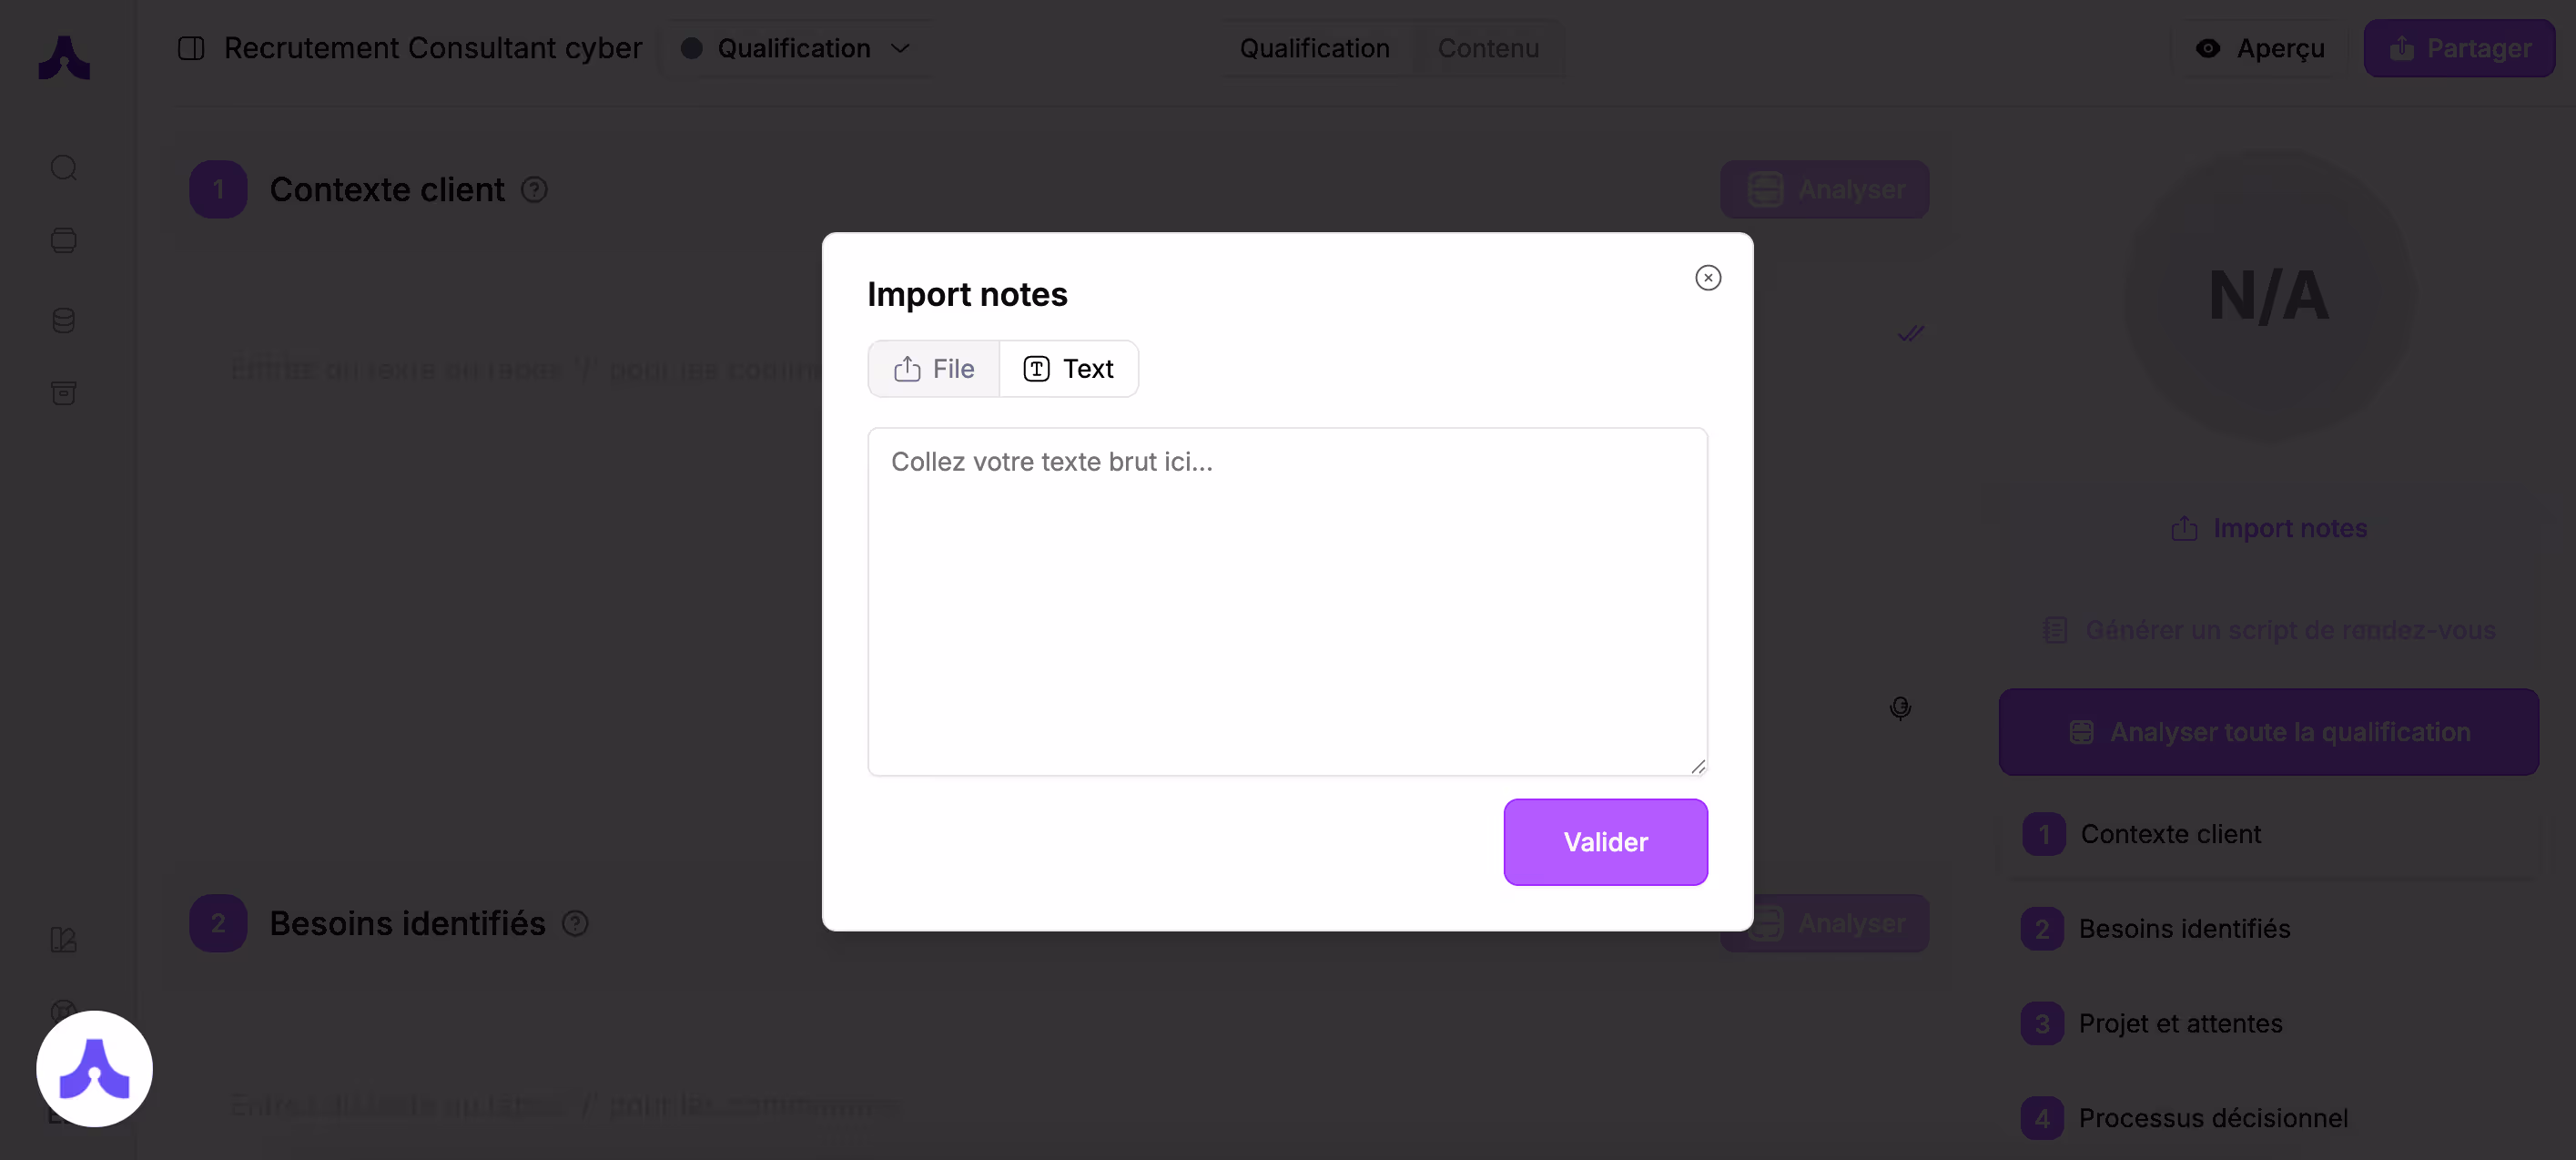Click inside the Collez votre texte brut field
The height and width of the screenshot is (1160, 2576).
tap(1286, 600)
